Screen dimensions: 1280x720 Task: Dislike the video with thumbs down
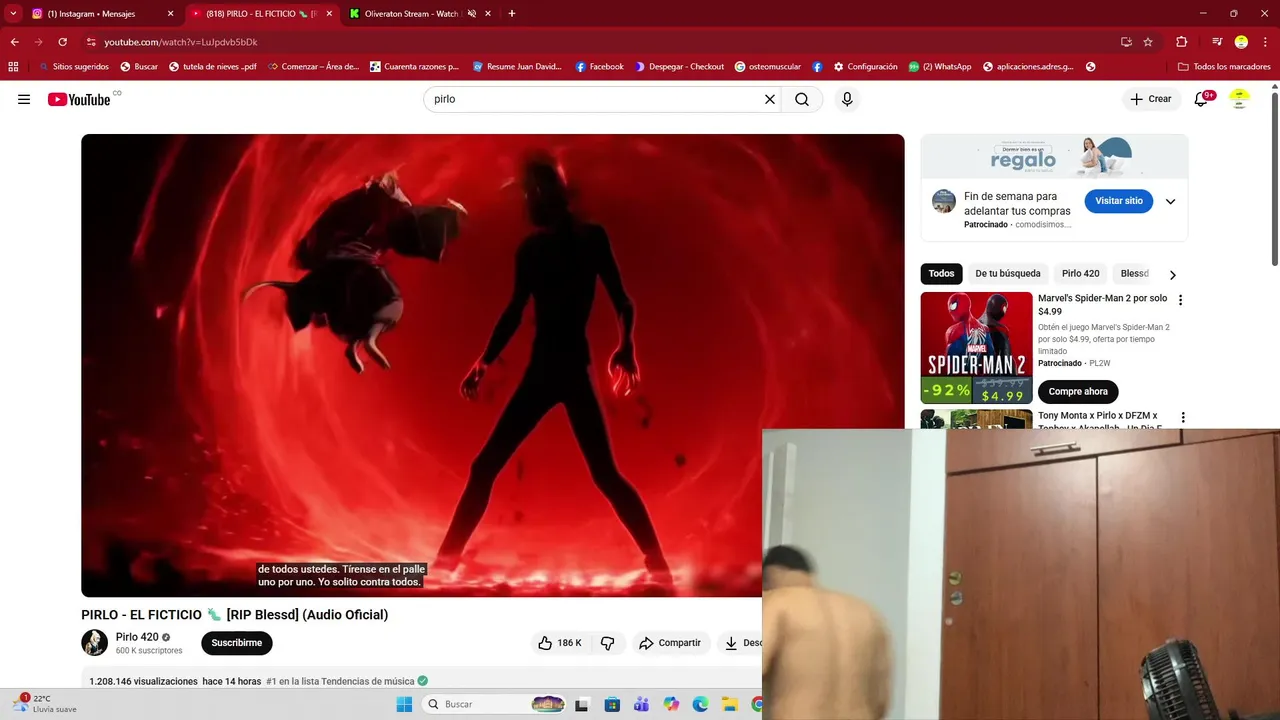(608, 643)
